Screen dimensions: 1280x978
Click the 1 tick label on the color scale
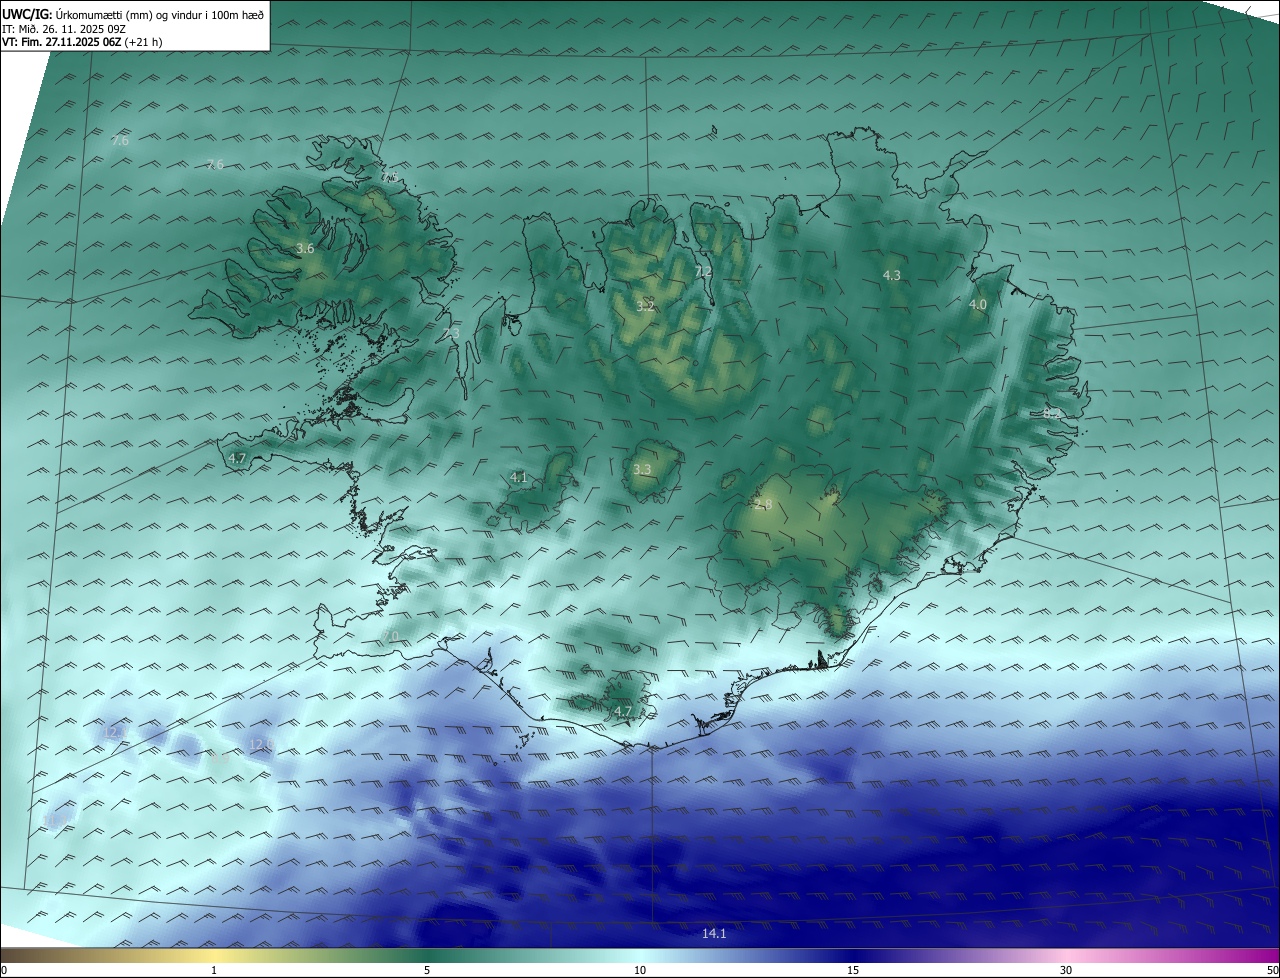(214, 970)
